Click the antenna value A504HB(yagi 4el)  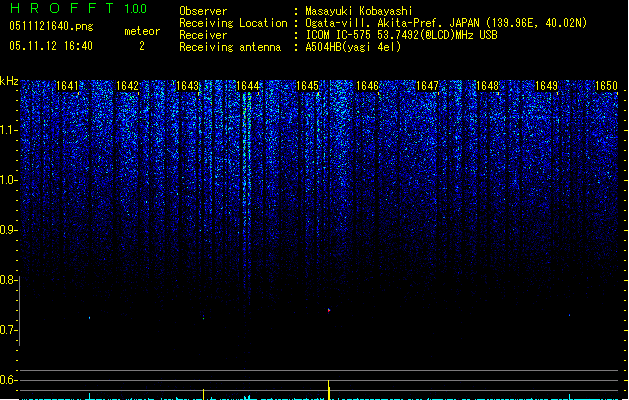tap(353, 47)
